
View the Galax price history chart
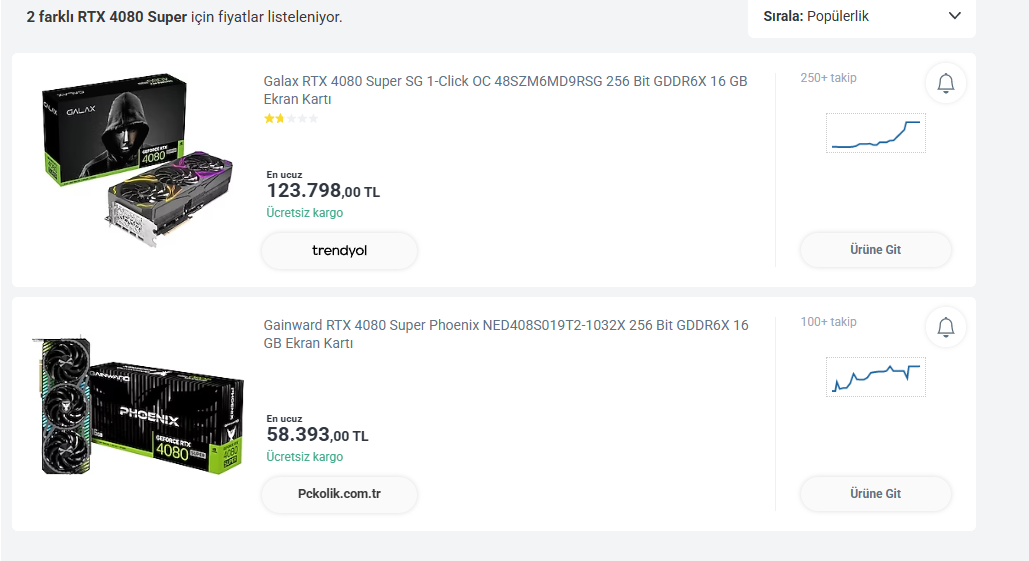(876, 133)
